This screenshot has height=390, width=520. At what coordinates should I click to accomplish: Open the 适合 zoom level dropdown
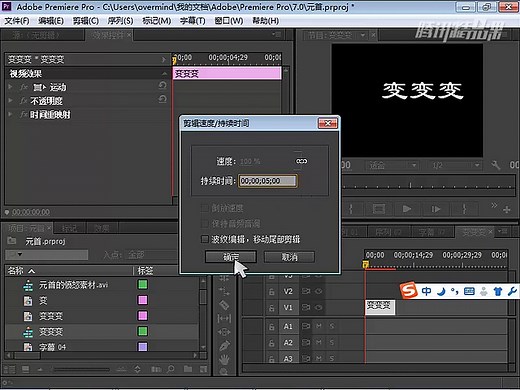(392, 165)
